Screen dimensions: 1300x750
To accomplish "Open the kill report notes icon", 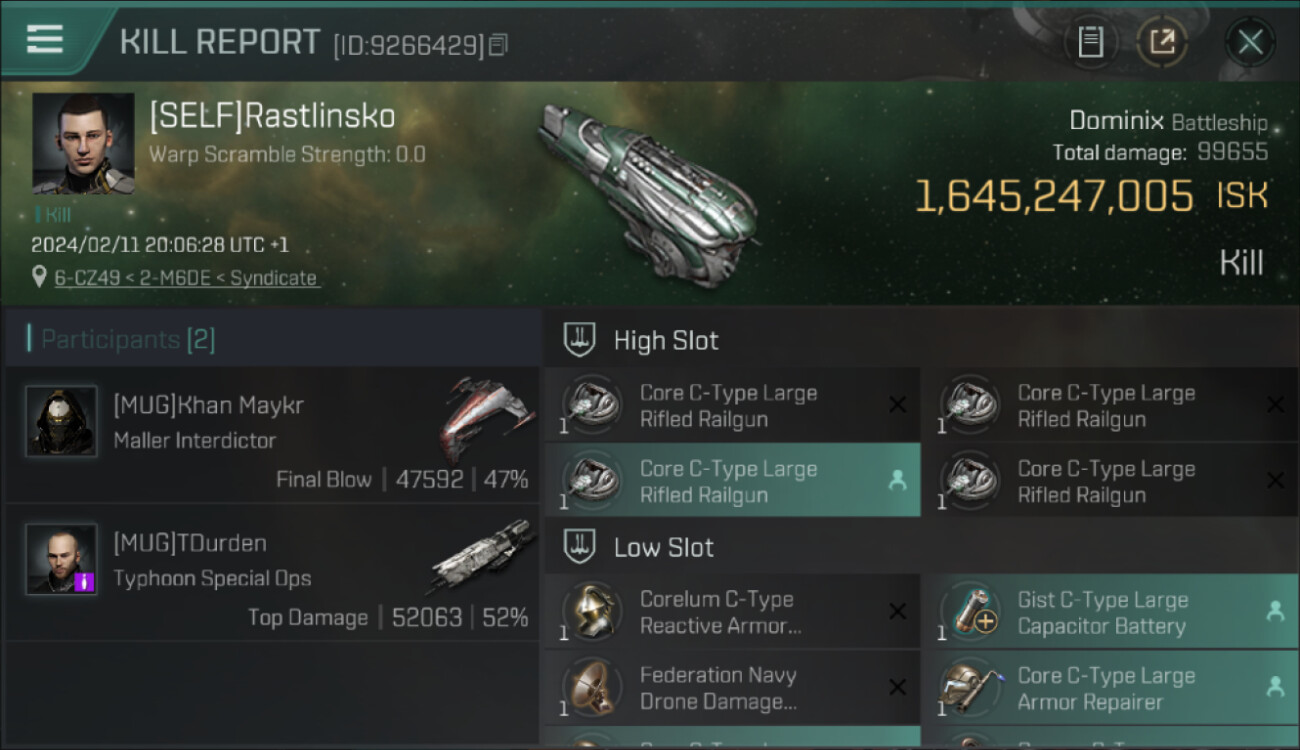I will pyautogui.click(x=1090, y=42).
